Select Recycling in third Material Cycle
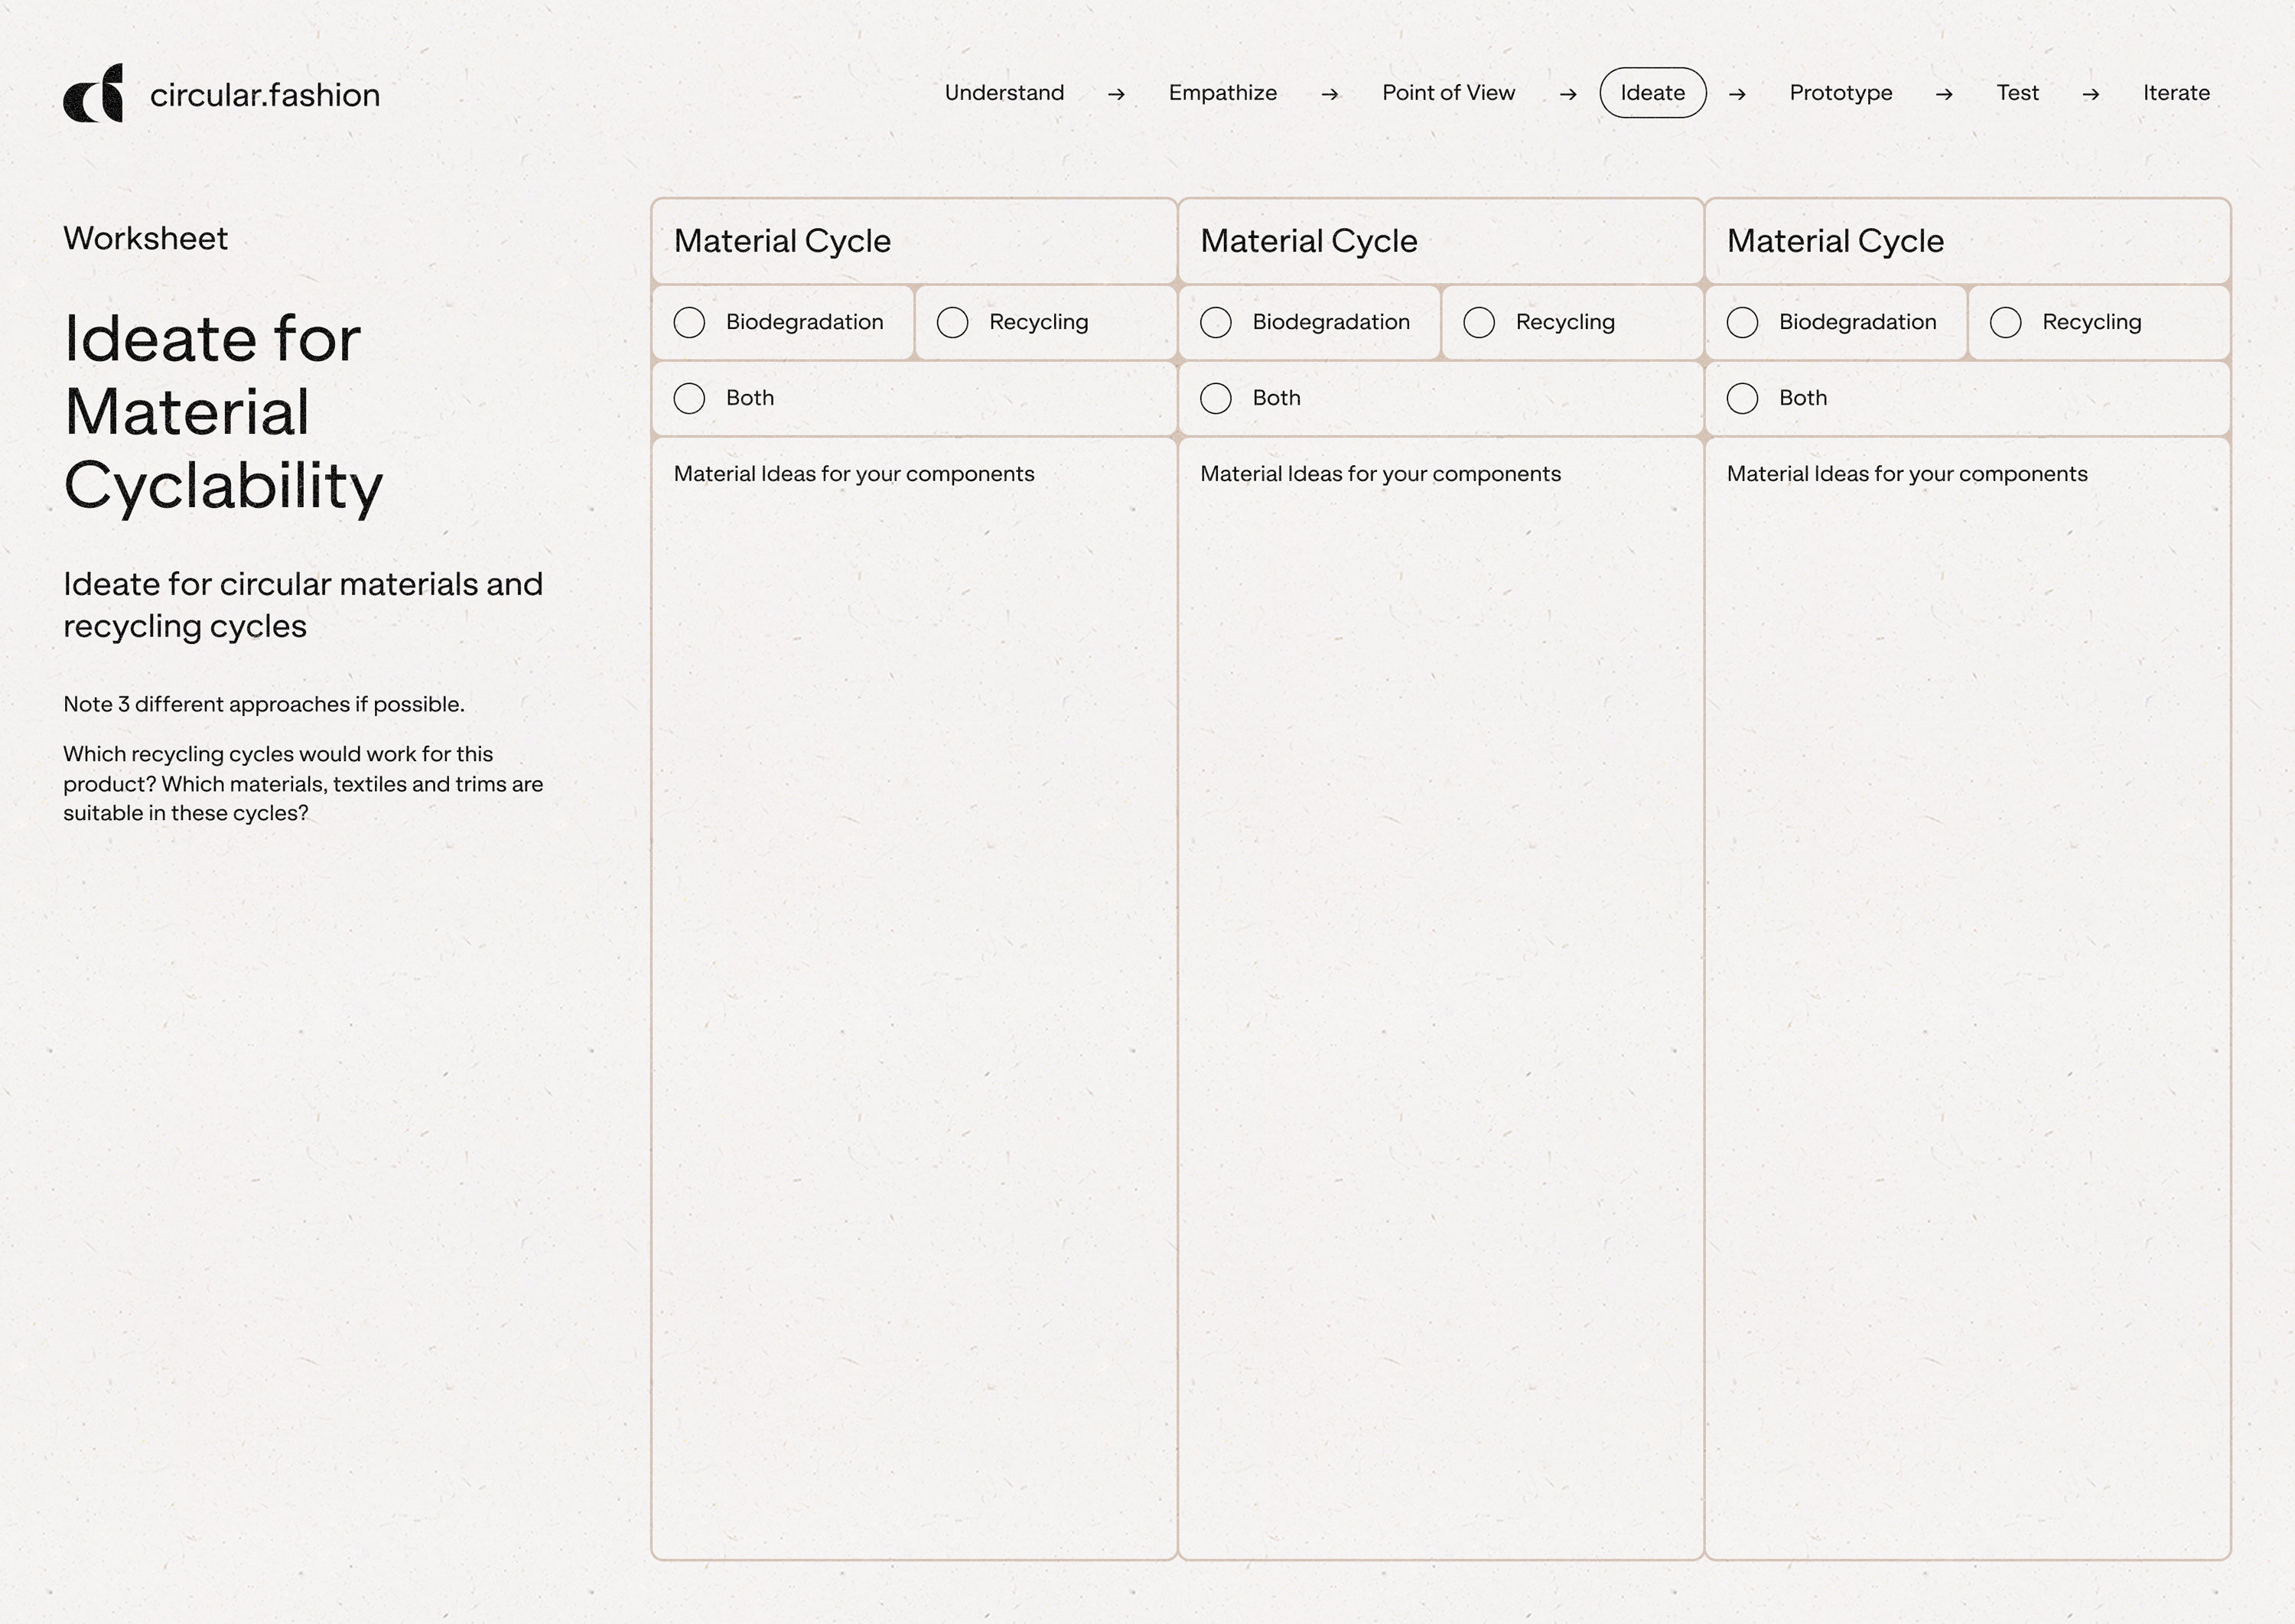This screenshot has width=2295, height=1624. (2005, 322)
